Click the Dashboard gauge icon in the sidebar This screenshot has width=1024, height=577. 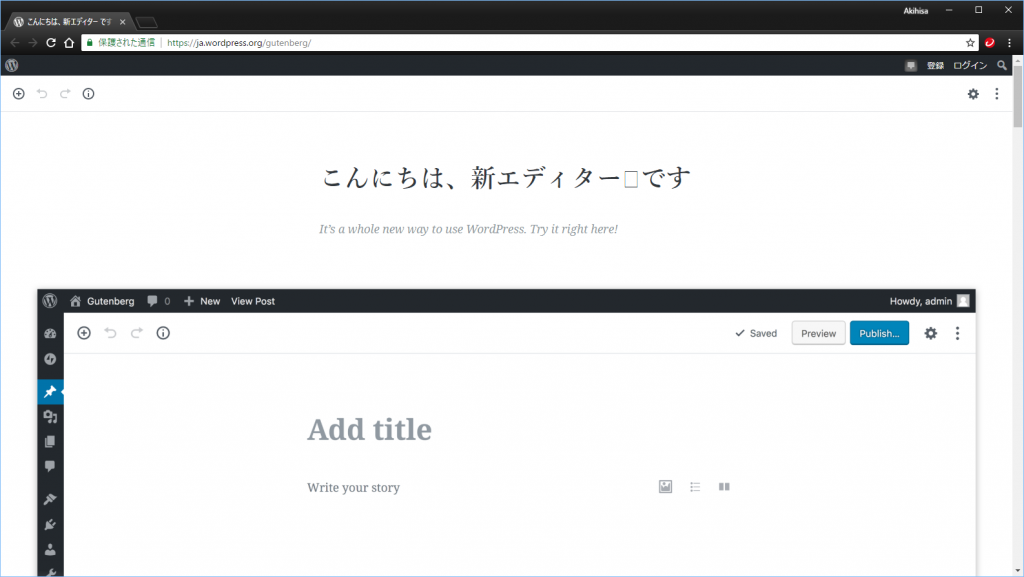coord(50,332)
